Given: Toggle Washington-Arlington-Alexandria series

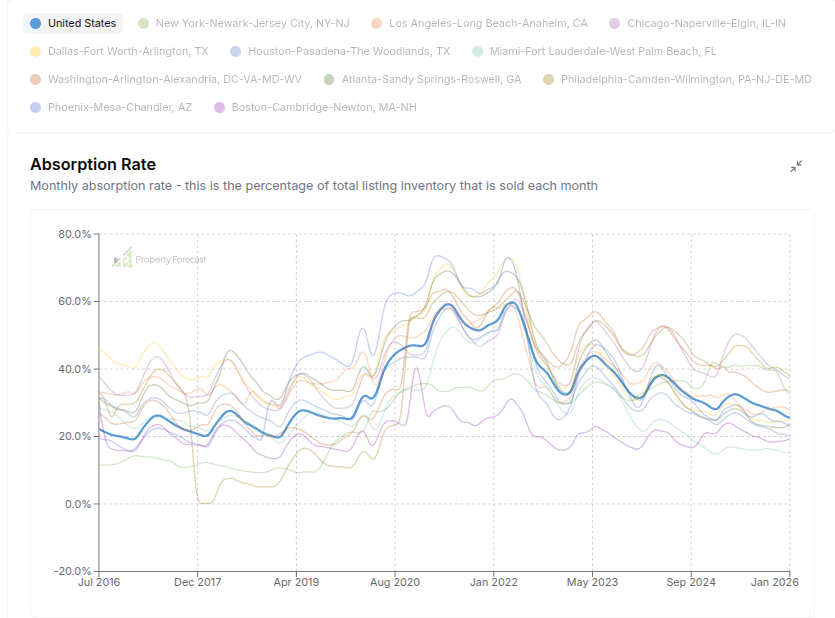Looking at the screenshot, I should tap(166, 79).
